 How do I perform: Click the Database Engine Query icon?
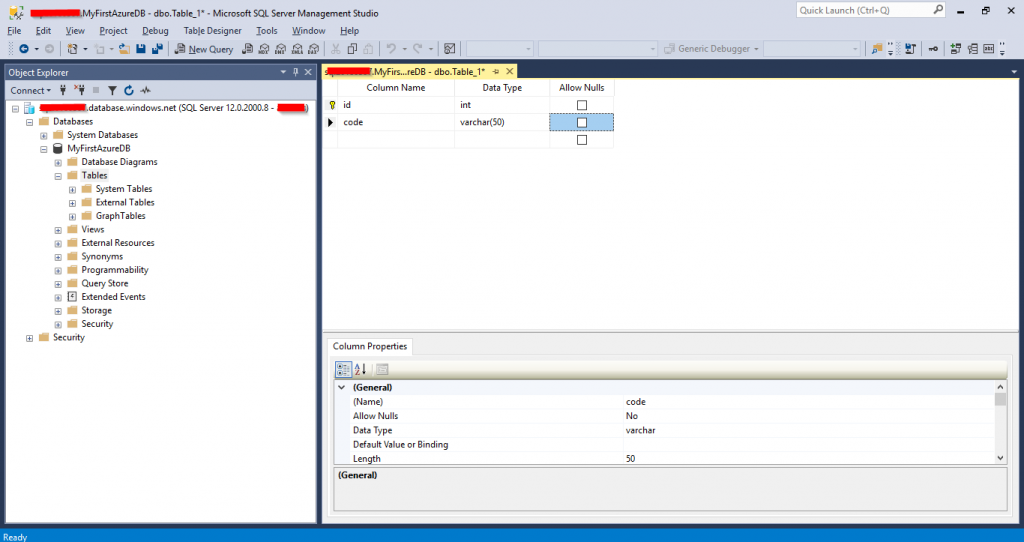point(248,49)
